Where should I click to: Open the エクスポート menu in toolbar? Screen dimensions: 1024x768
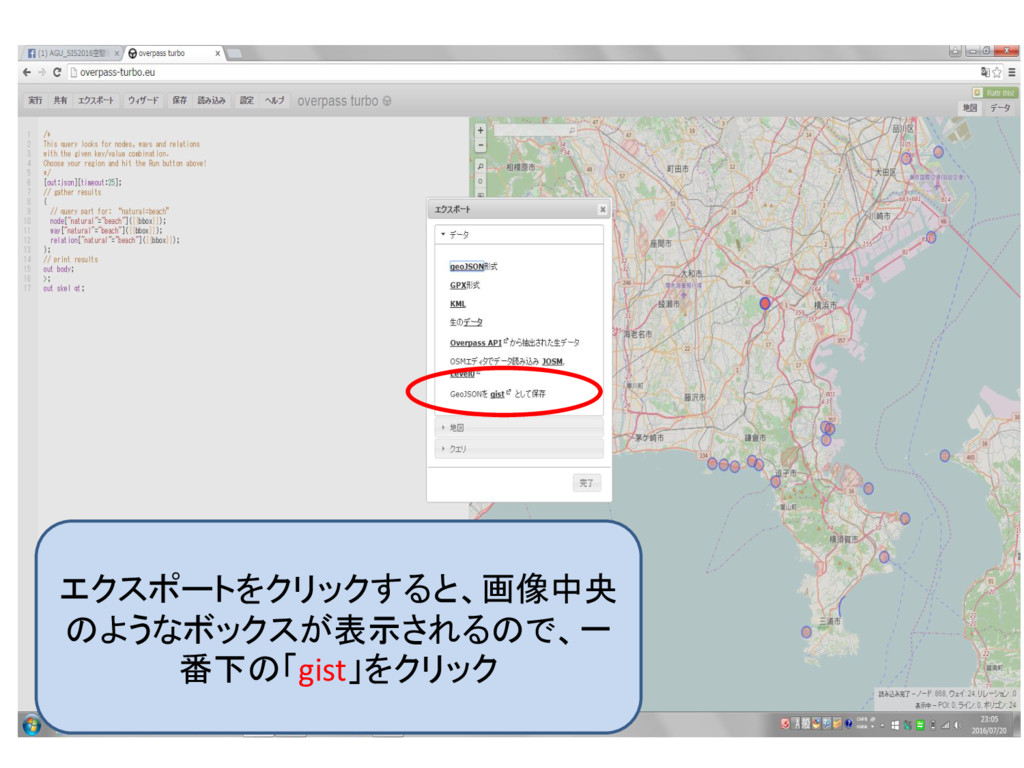97,101
